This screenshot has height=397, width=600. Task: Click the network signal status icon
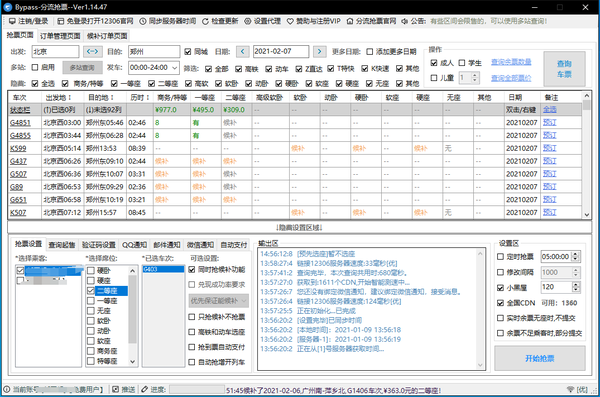[x=570, y=389]
